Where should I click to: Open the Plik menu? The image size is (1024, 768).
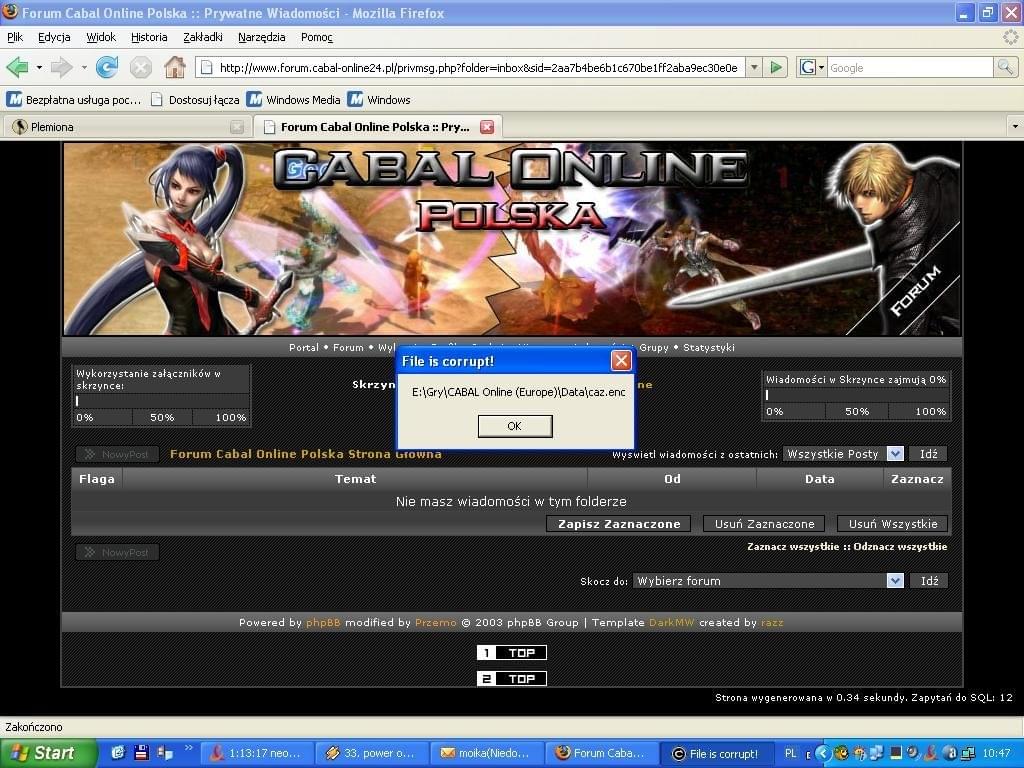click(x=15, y=37)
